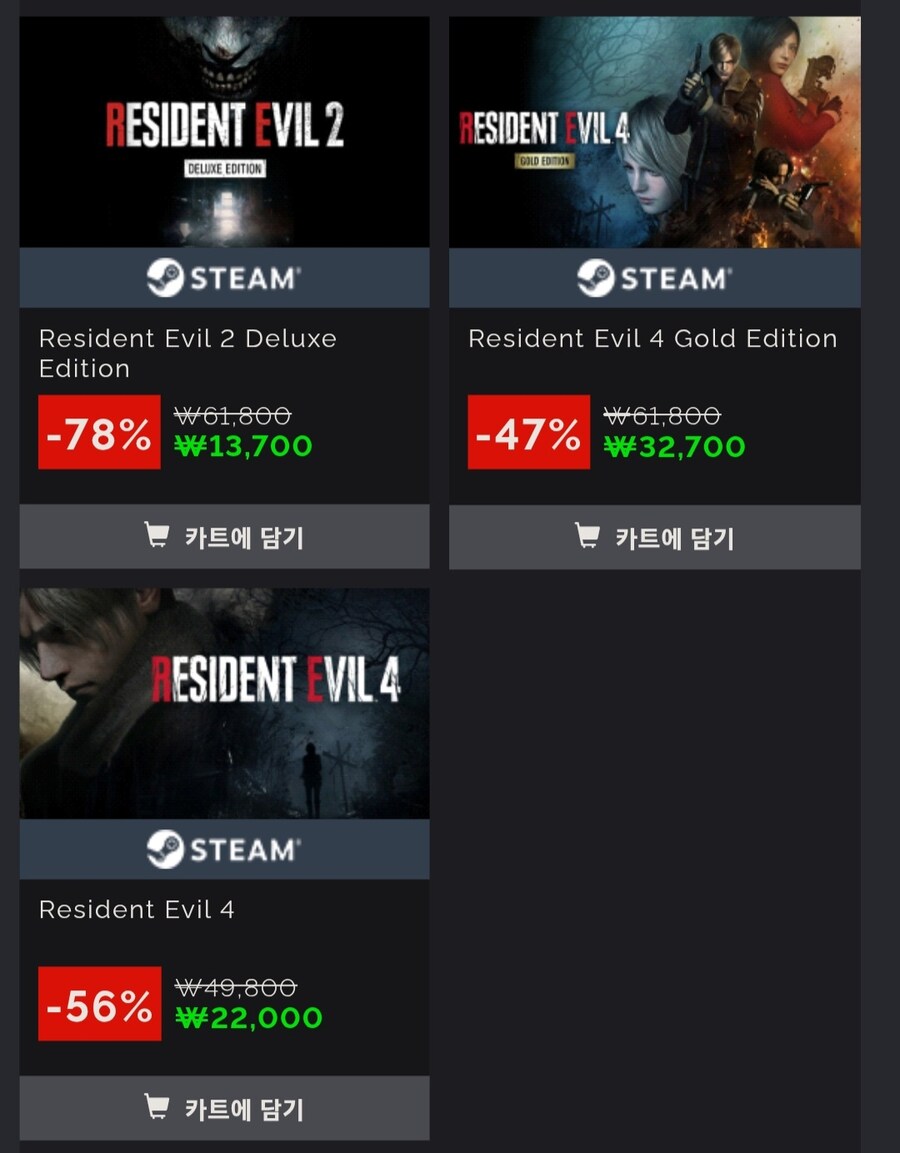Open Resident Evil 2 Deluxe Edition cover image

[x=224, y=132]
